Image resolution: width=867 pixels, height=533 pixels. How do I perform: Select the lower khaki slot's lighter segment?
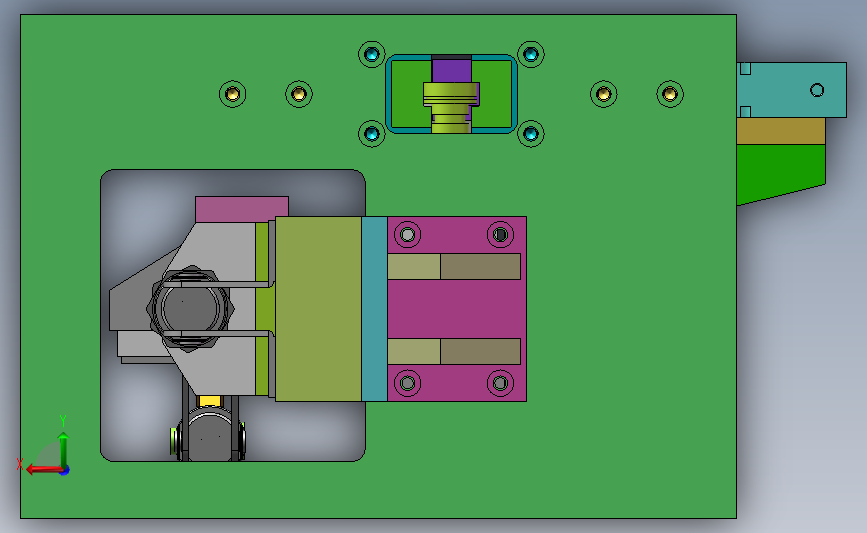(414, 351)
